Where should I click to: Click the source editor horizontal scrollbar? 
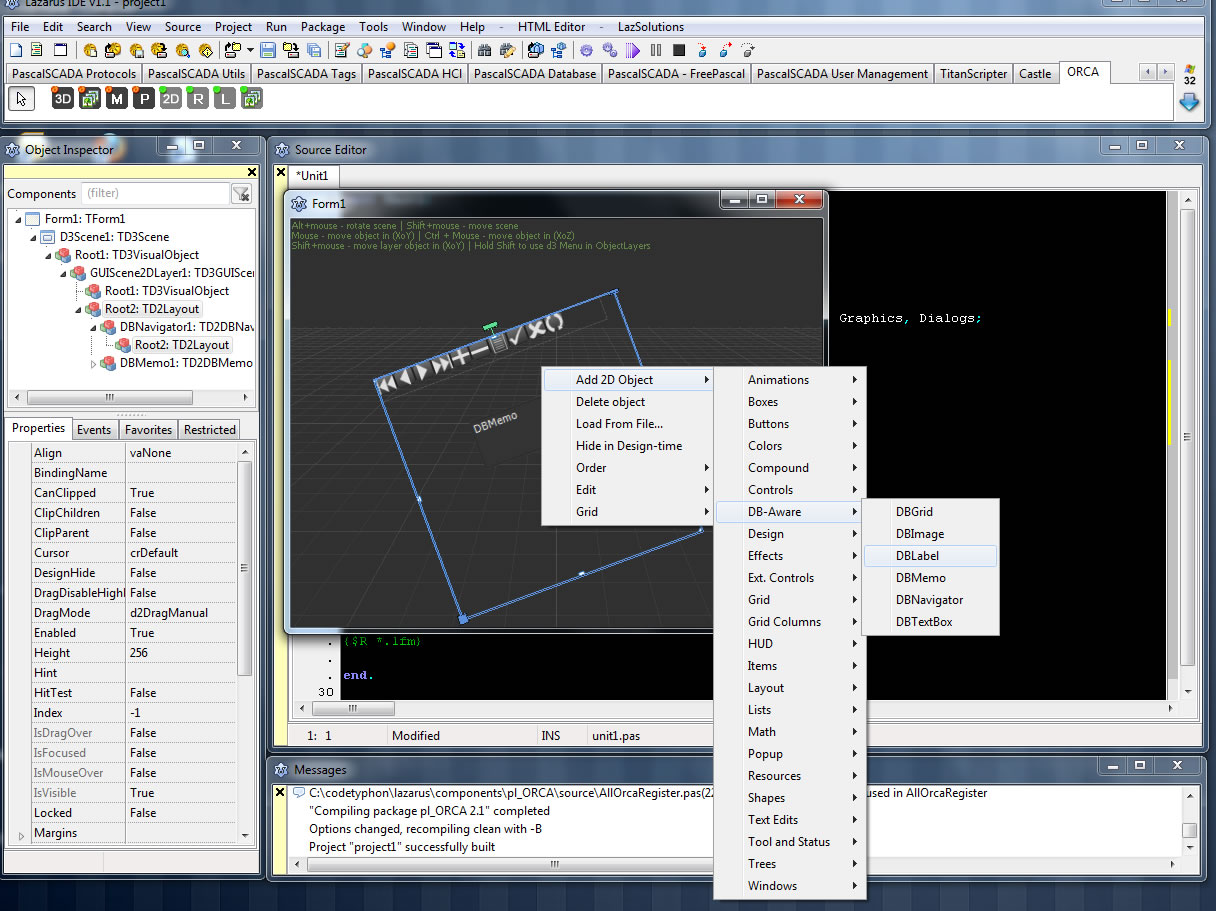(x=736, y=708)
